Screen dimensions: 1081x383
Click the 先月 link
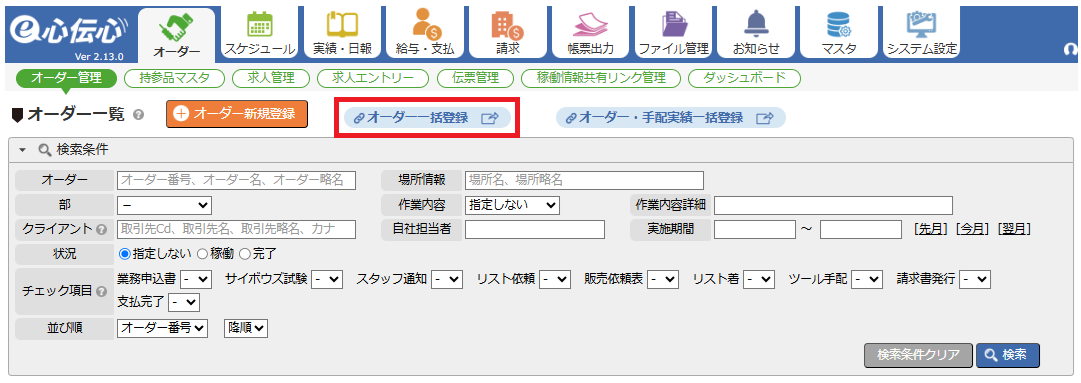pos(931,229)
